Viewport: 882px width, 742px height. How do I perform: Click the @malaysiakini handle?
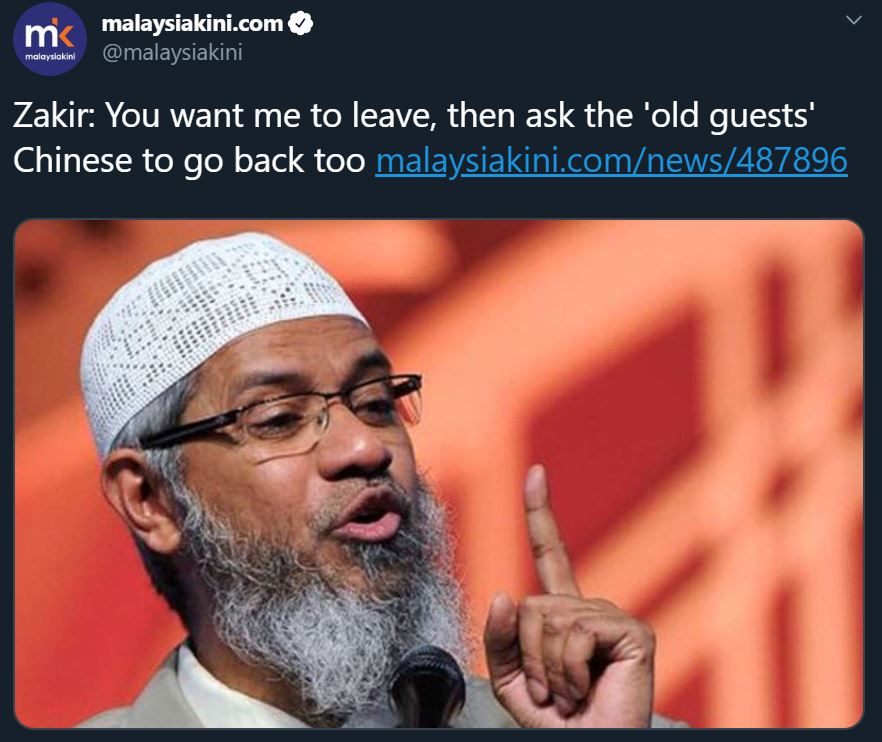[172, 52]
